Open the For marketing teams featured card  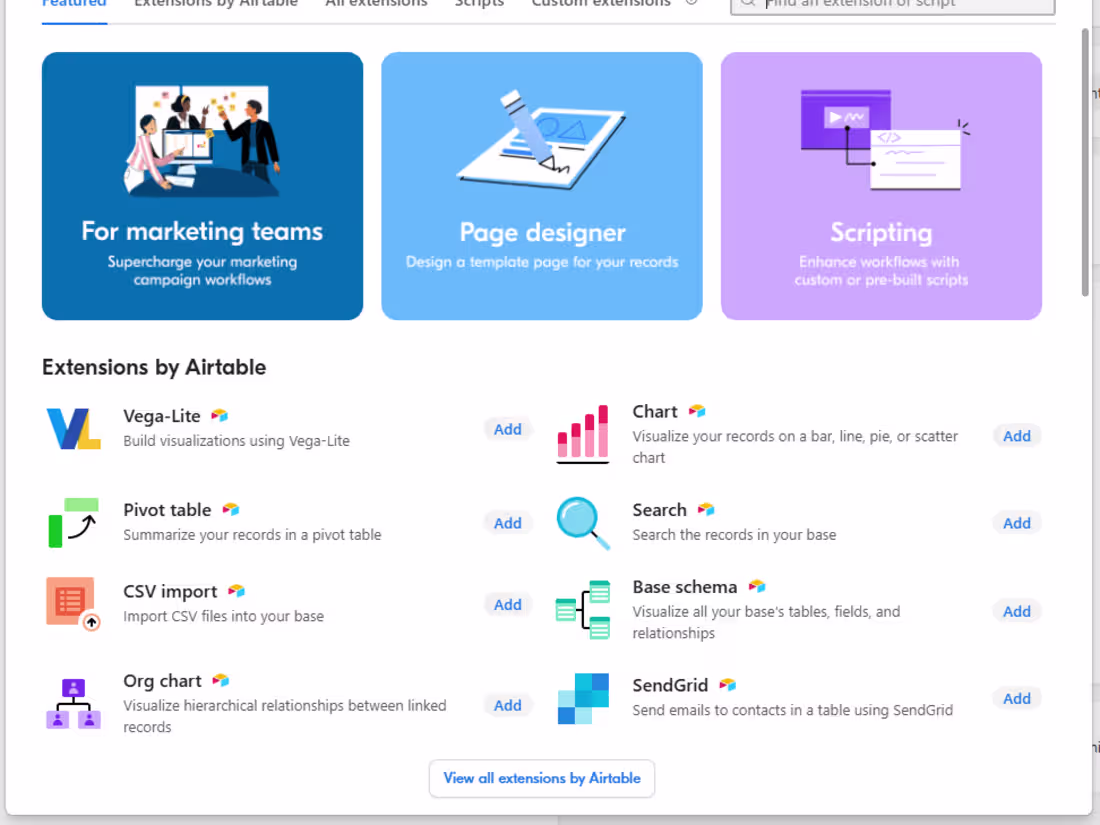[x=202, y=186]
